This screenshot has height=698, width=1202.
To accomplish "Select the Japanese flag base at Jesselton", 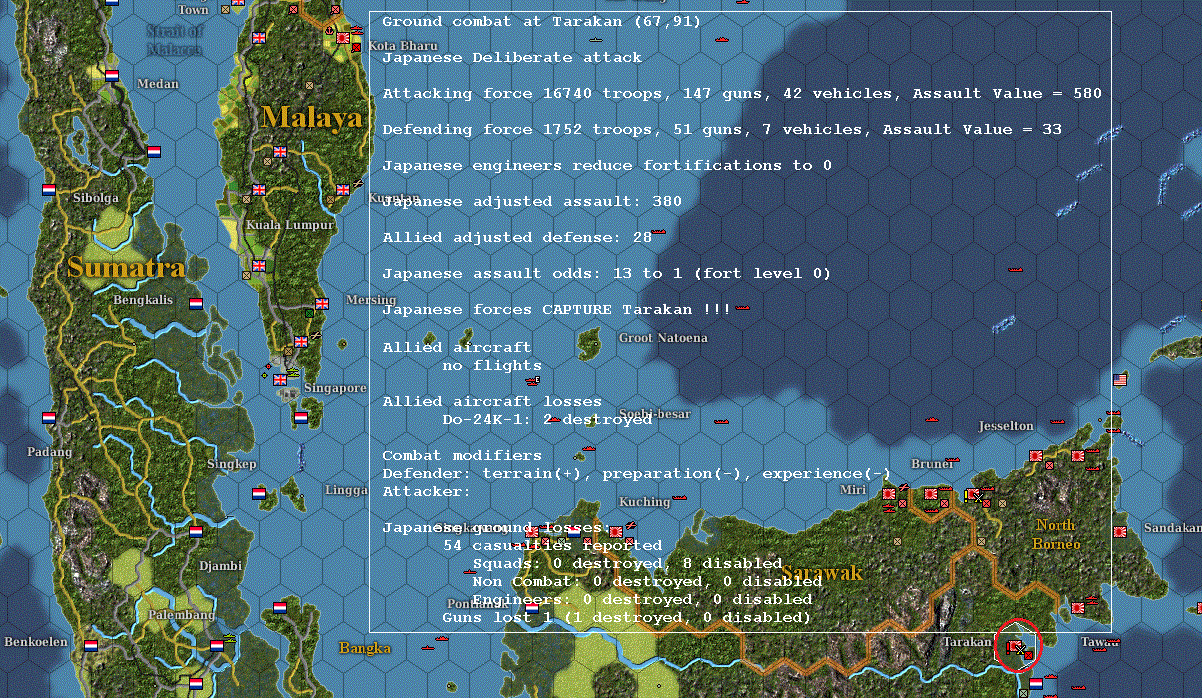I will coord(1036,455).
